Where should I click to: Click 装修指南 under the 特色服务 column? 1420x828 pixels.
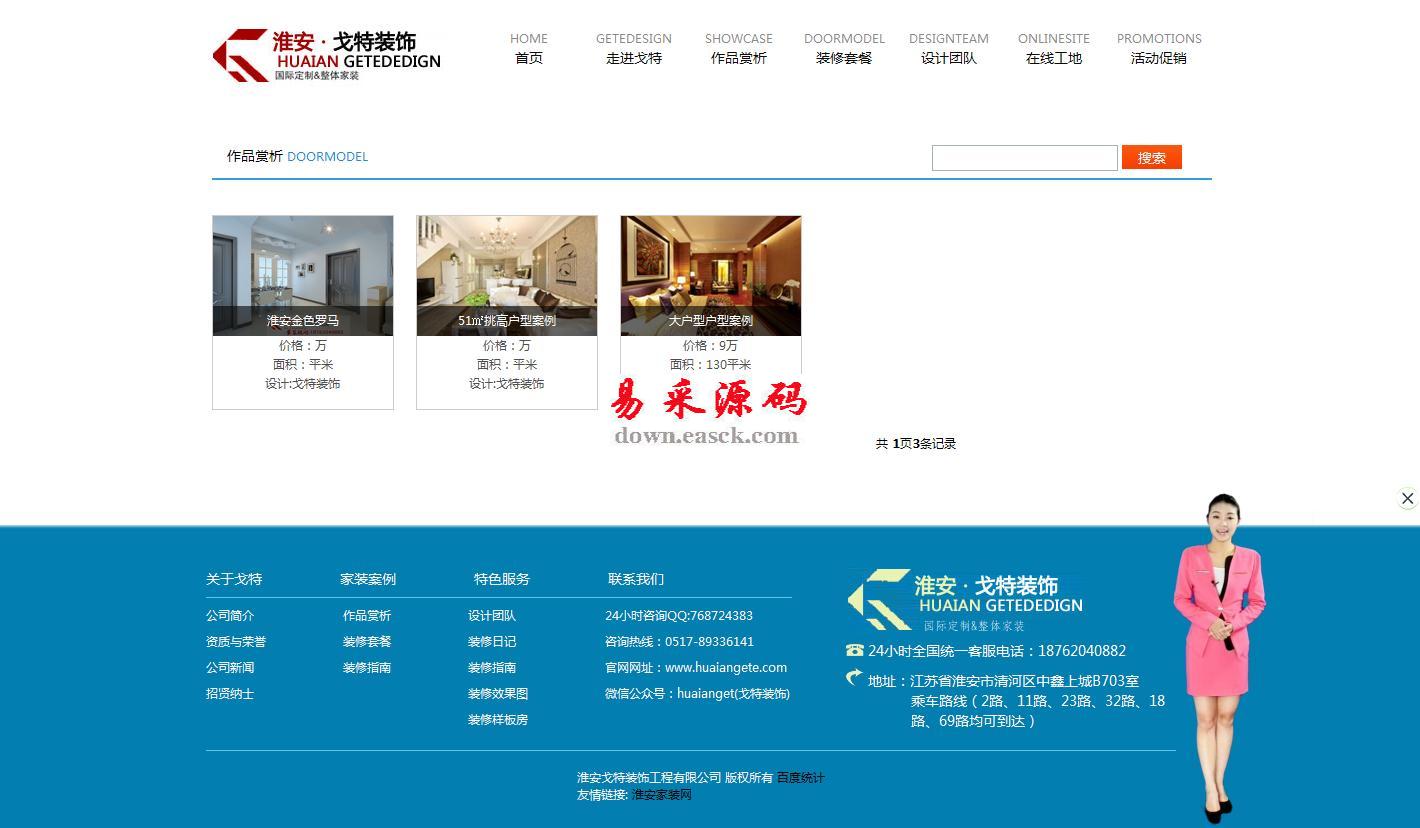click(x=492, y=668)
